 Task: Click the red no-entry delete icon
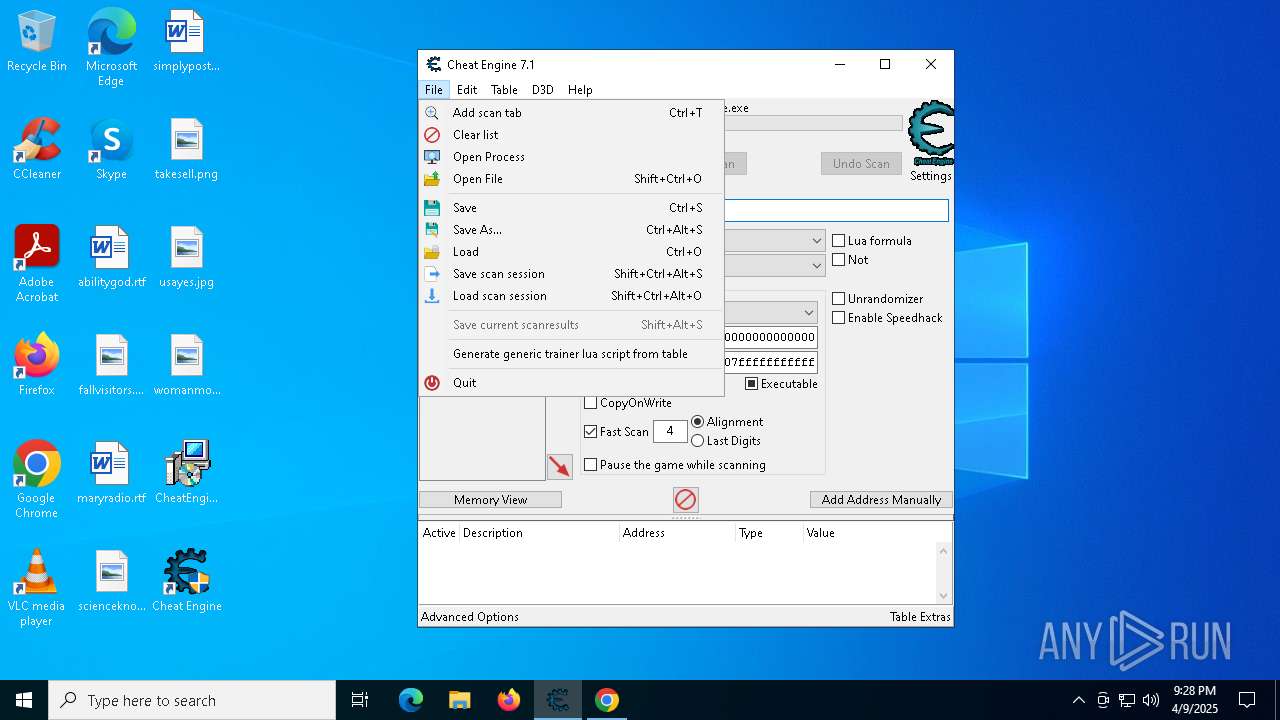685,499
